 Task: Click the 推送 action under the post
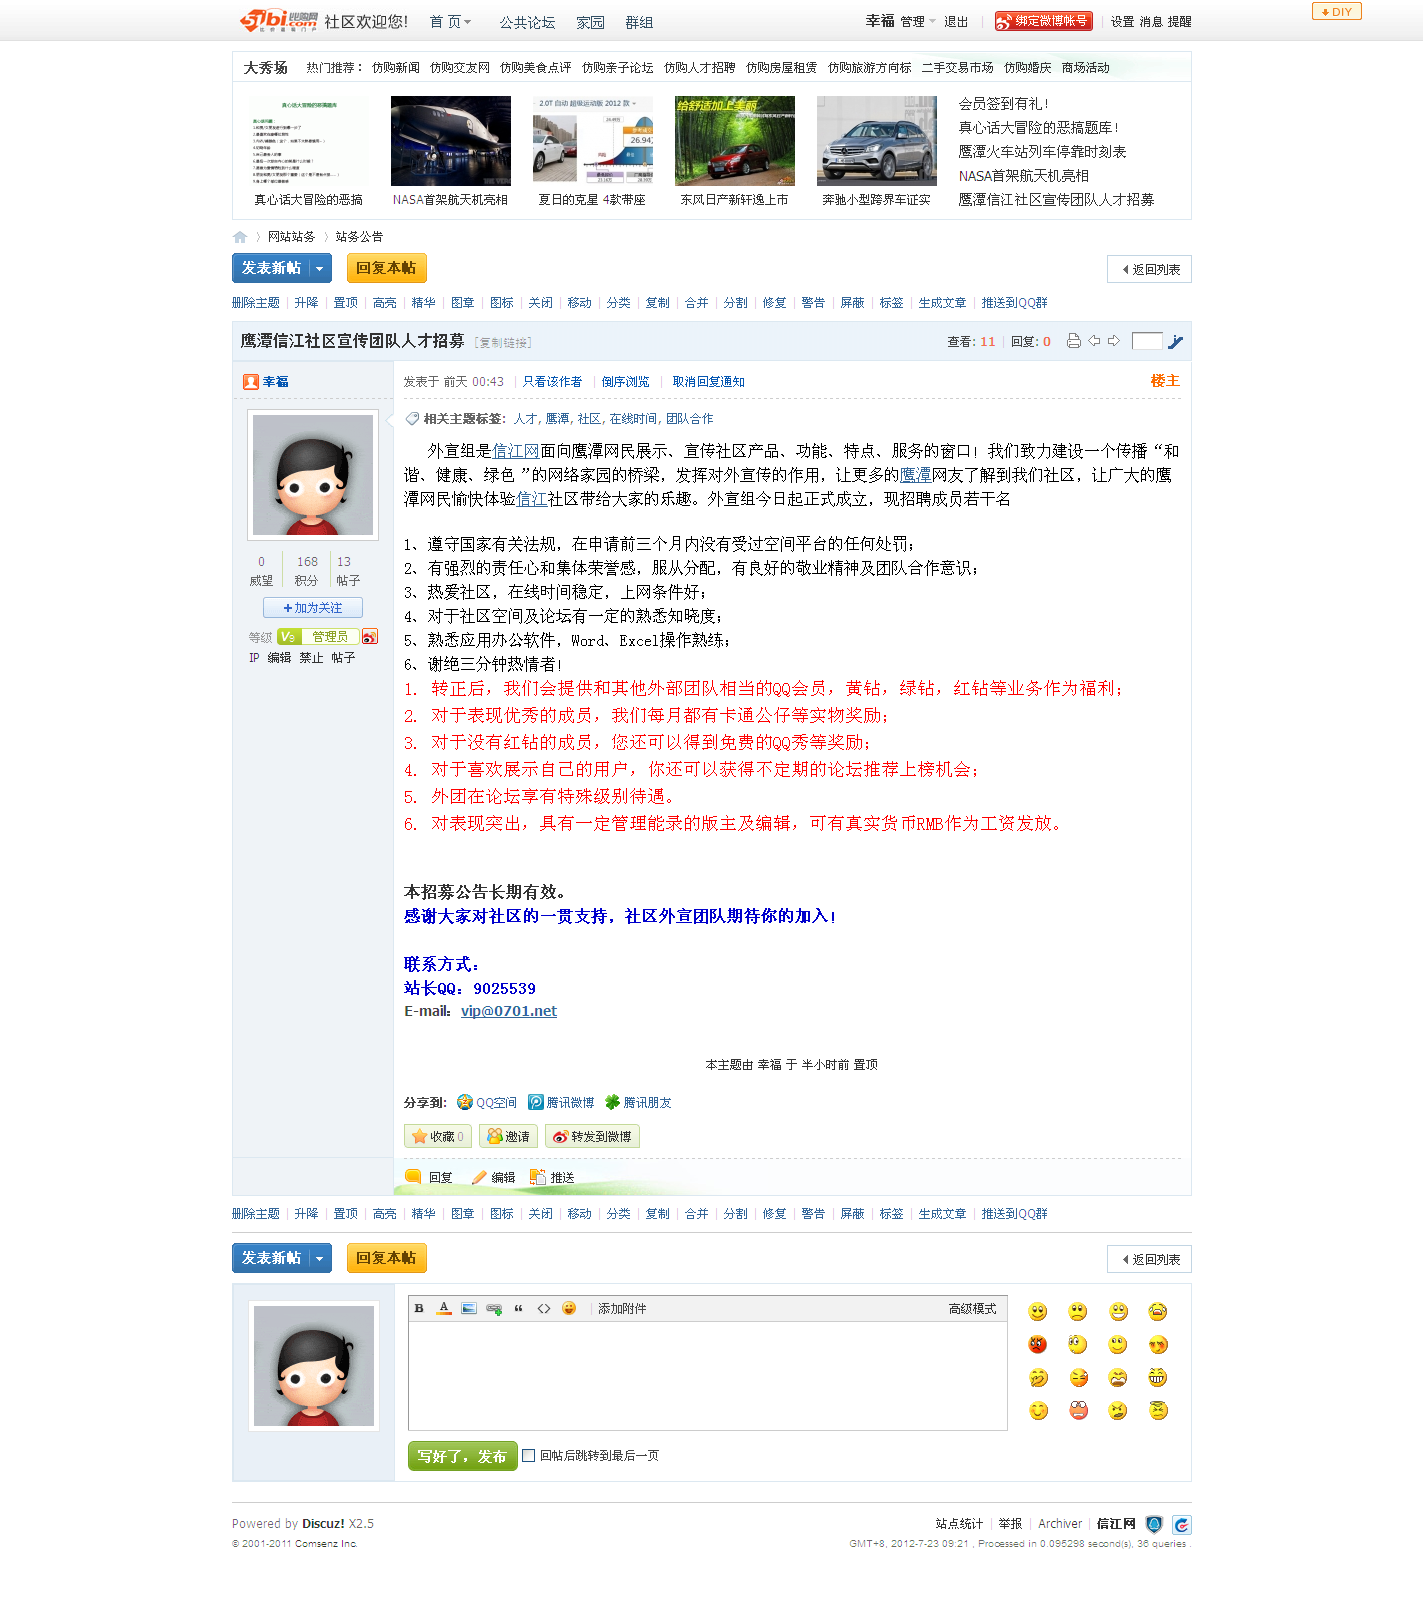point(552,1178)
